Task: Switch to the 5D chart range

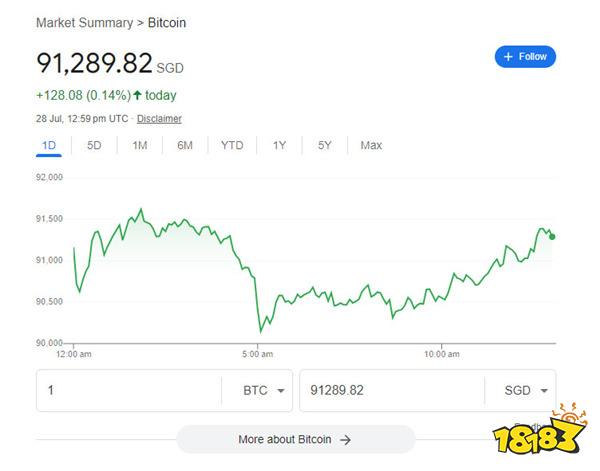Action: click(x=94, y=145)
